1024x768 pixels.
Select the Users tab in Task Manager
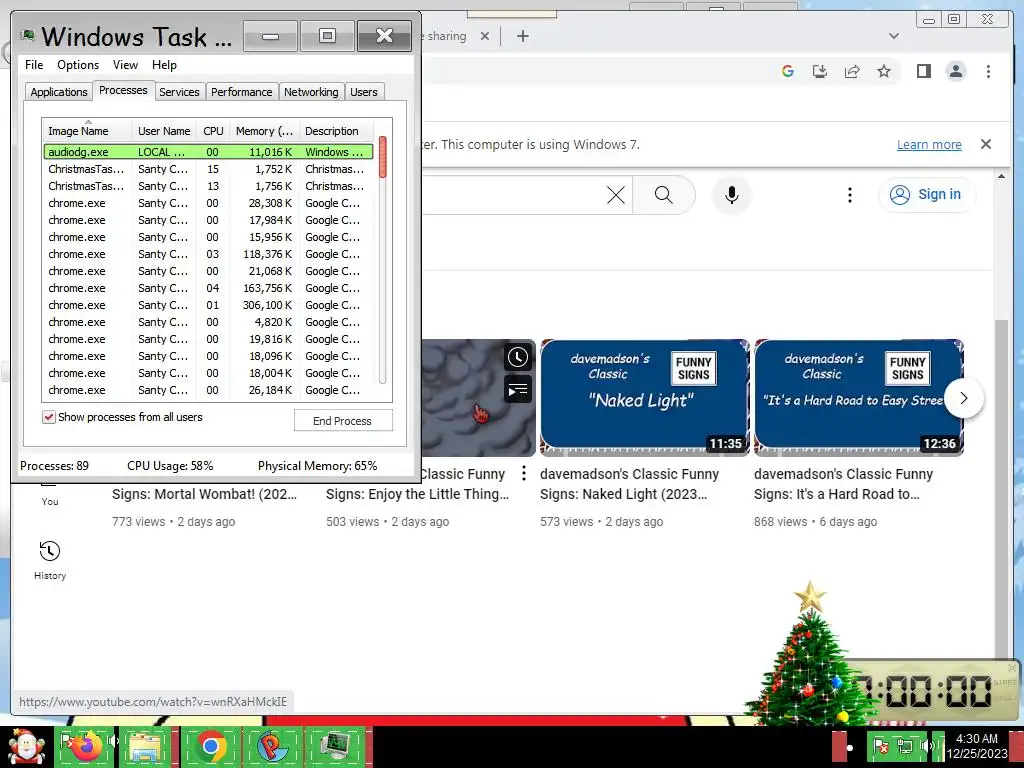tap(364, 92)
